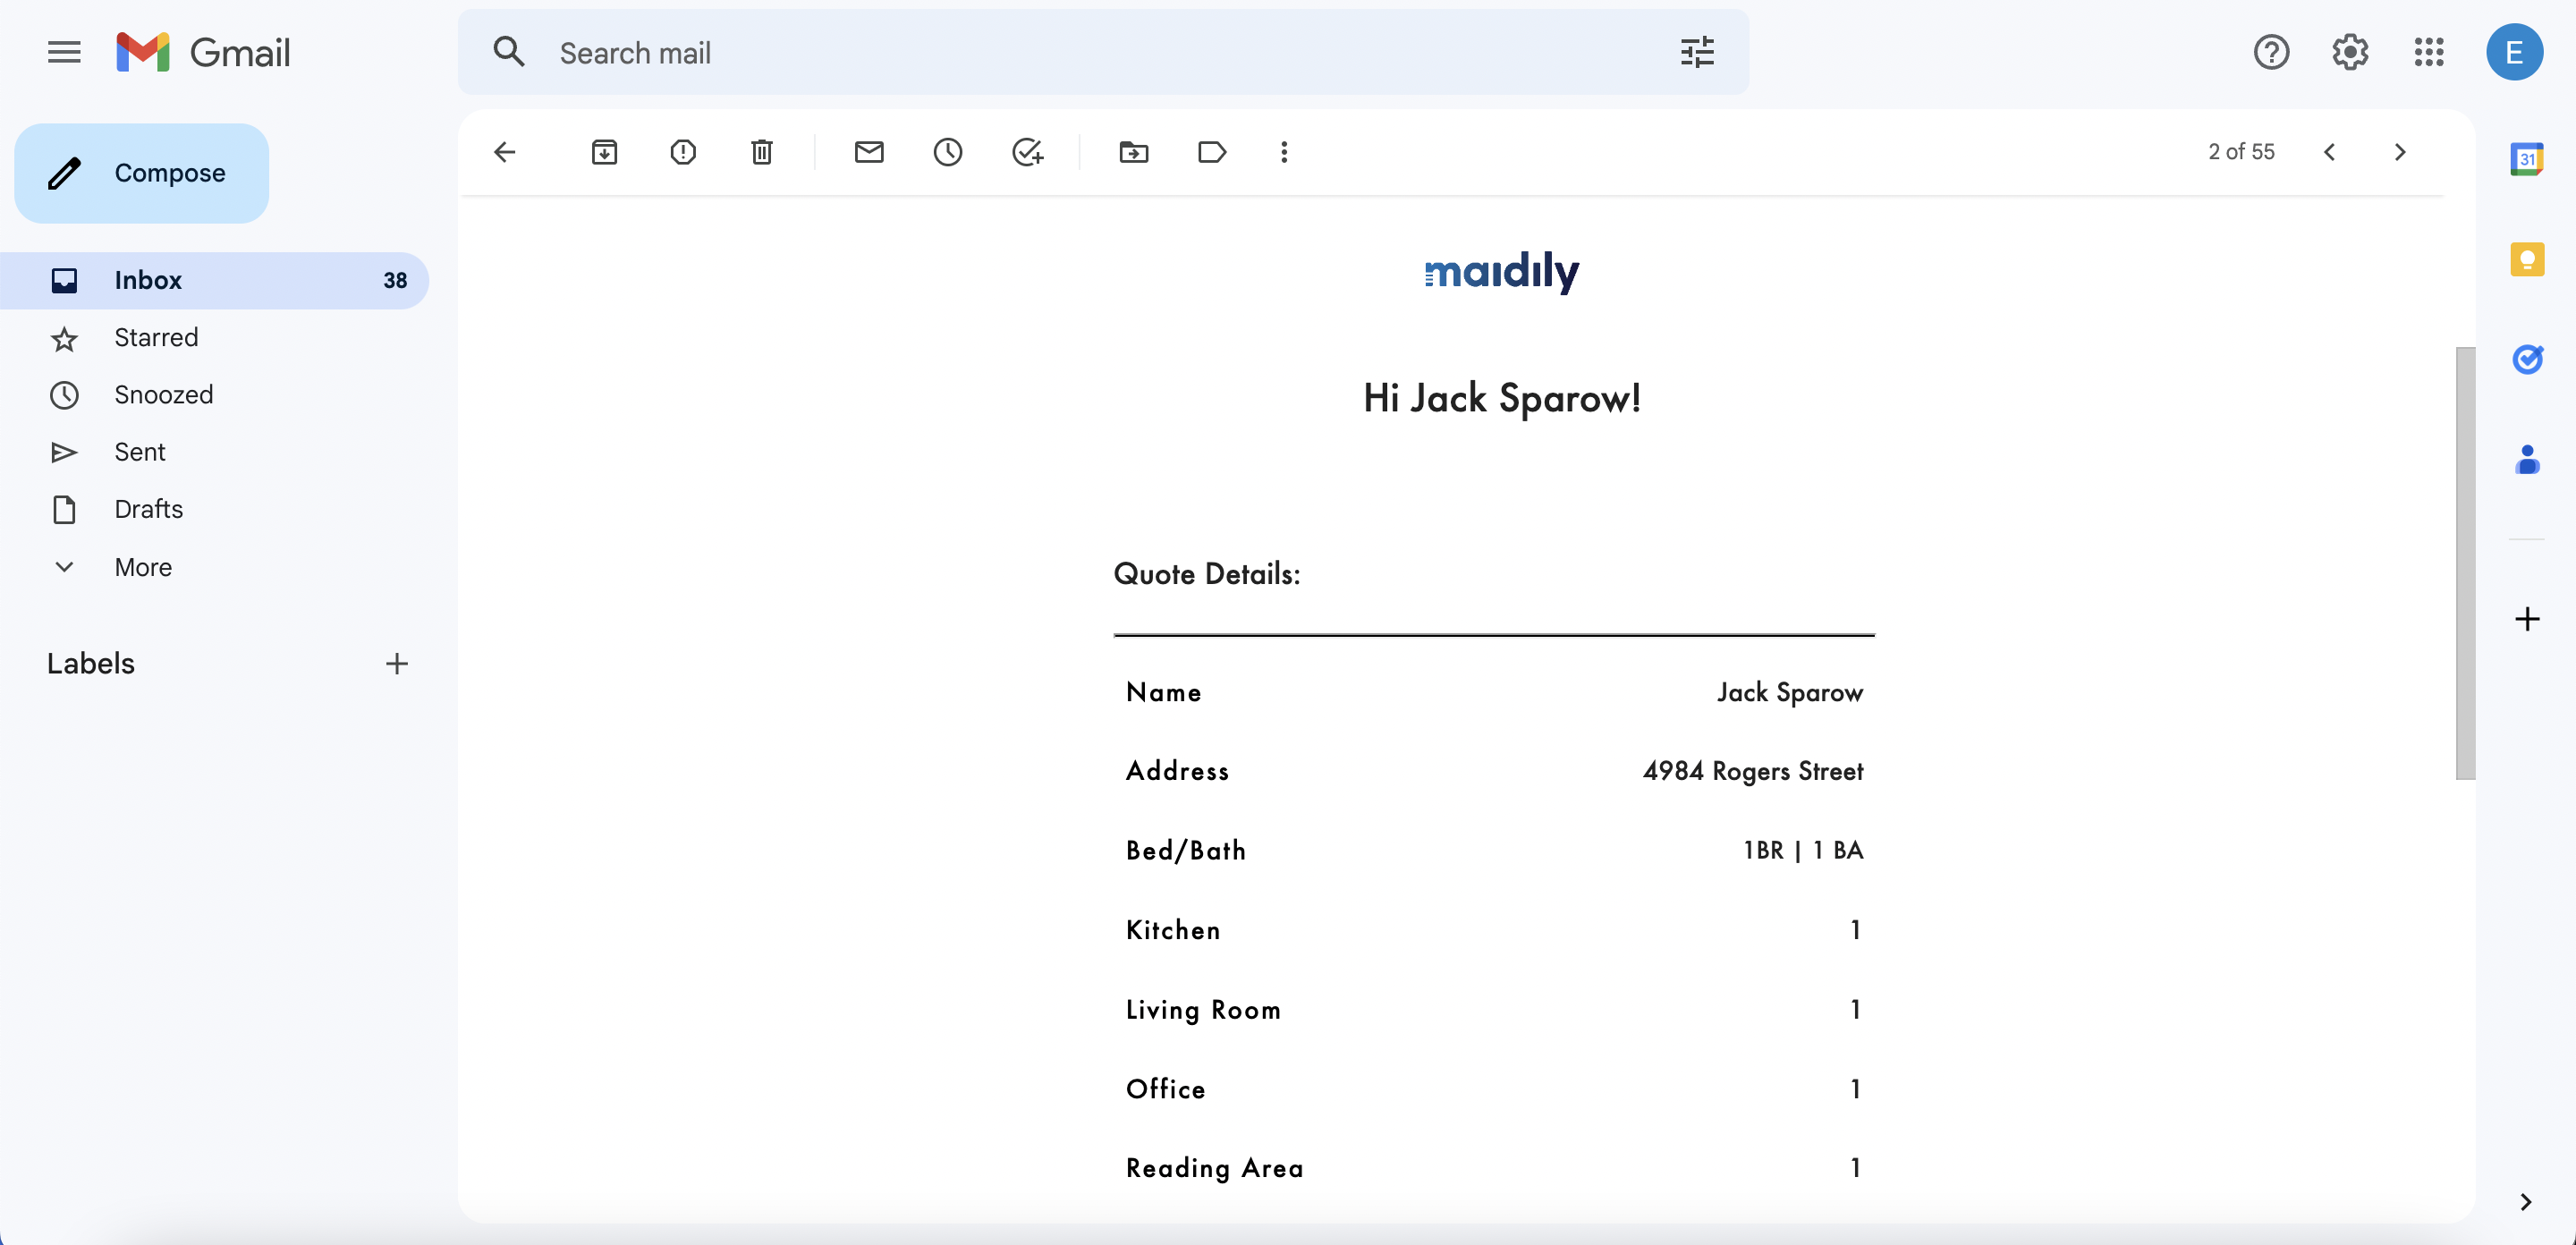
Task: Open Move to folder icon
Action: [x=1133, y=152]
